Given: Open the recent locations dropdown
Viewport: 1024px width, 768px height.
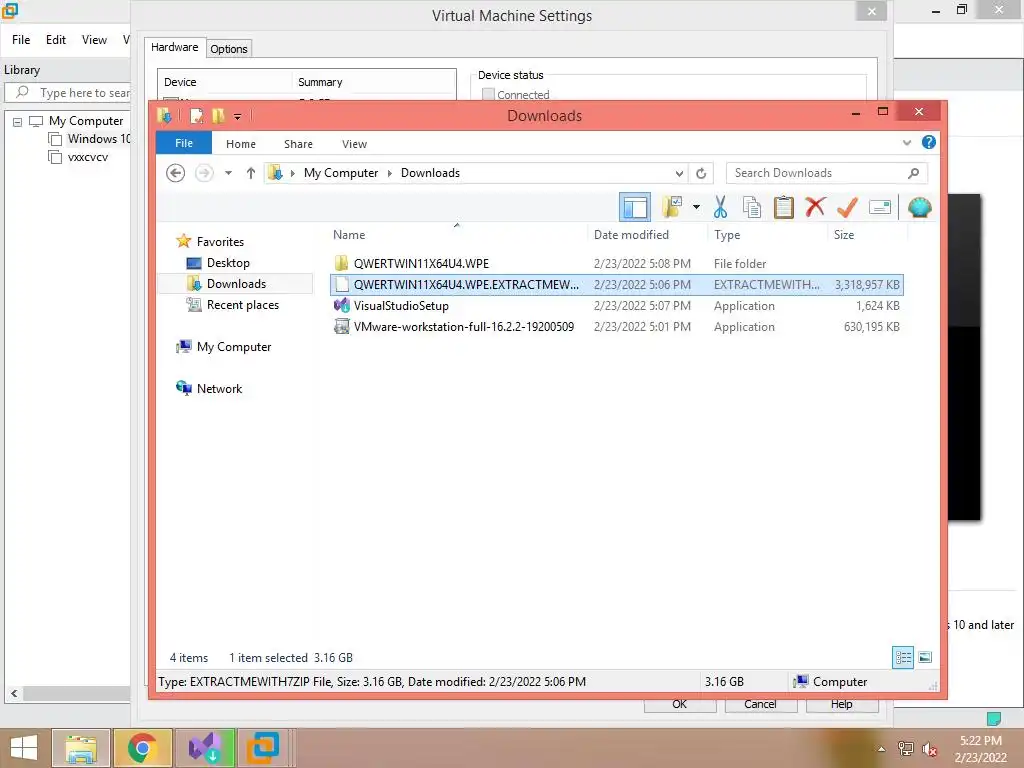Looking at the screenshot, I should pos(228,173).
